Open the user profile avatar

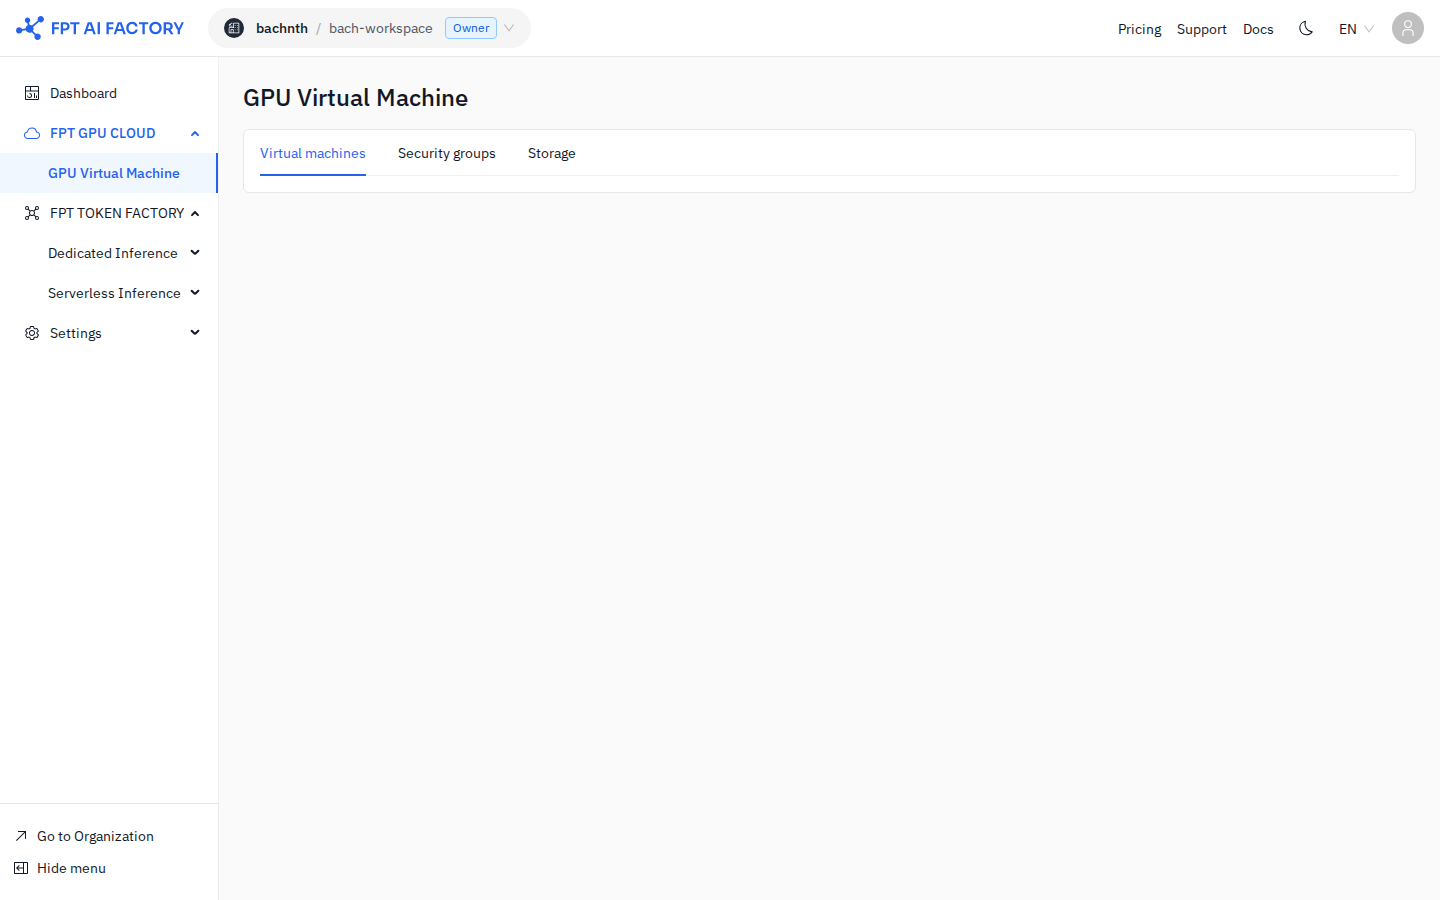1408,28
